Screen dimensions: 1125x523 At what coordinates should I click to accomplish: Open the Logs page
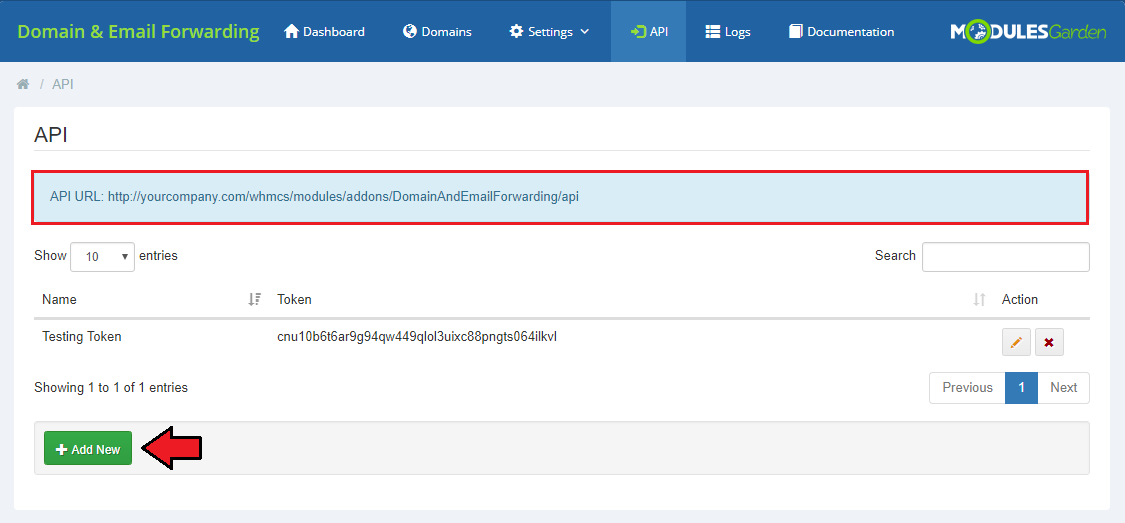(x=728, y=32)
